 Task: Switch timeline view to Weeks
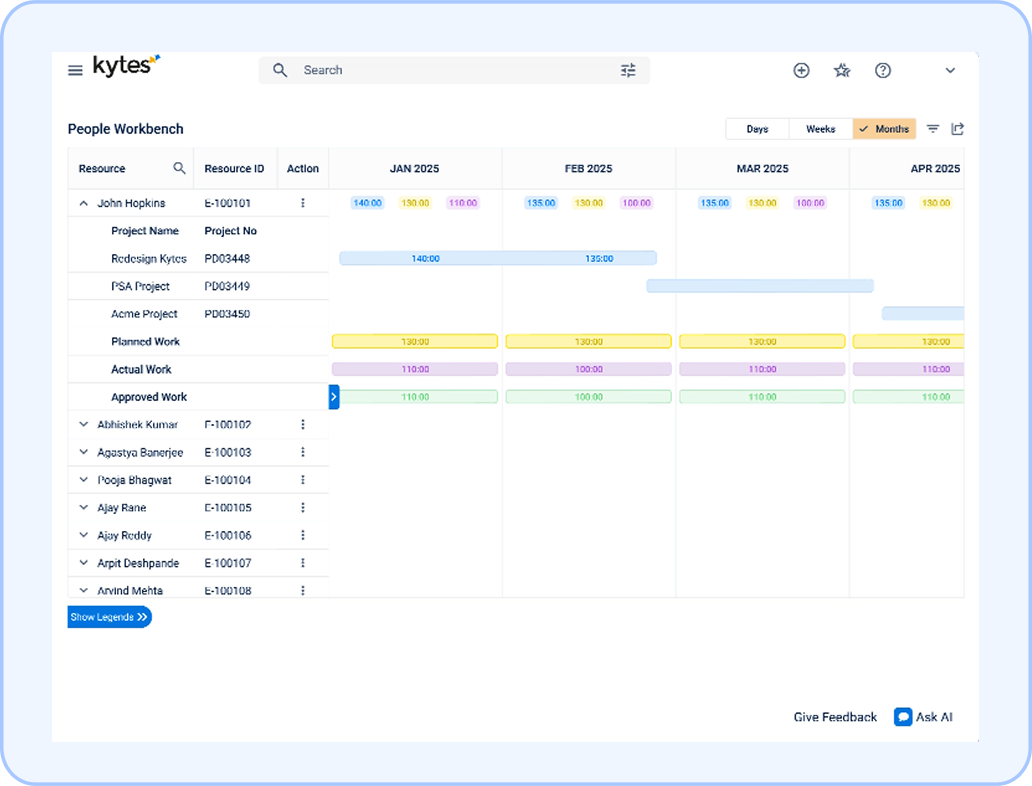820,129
